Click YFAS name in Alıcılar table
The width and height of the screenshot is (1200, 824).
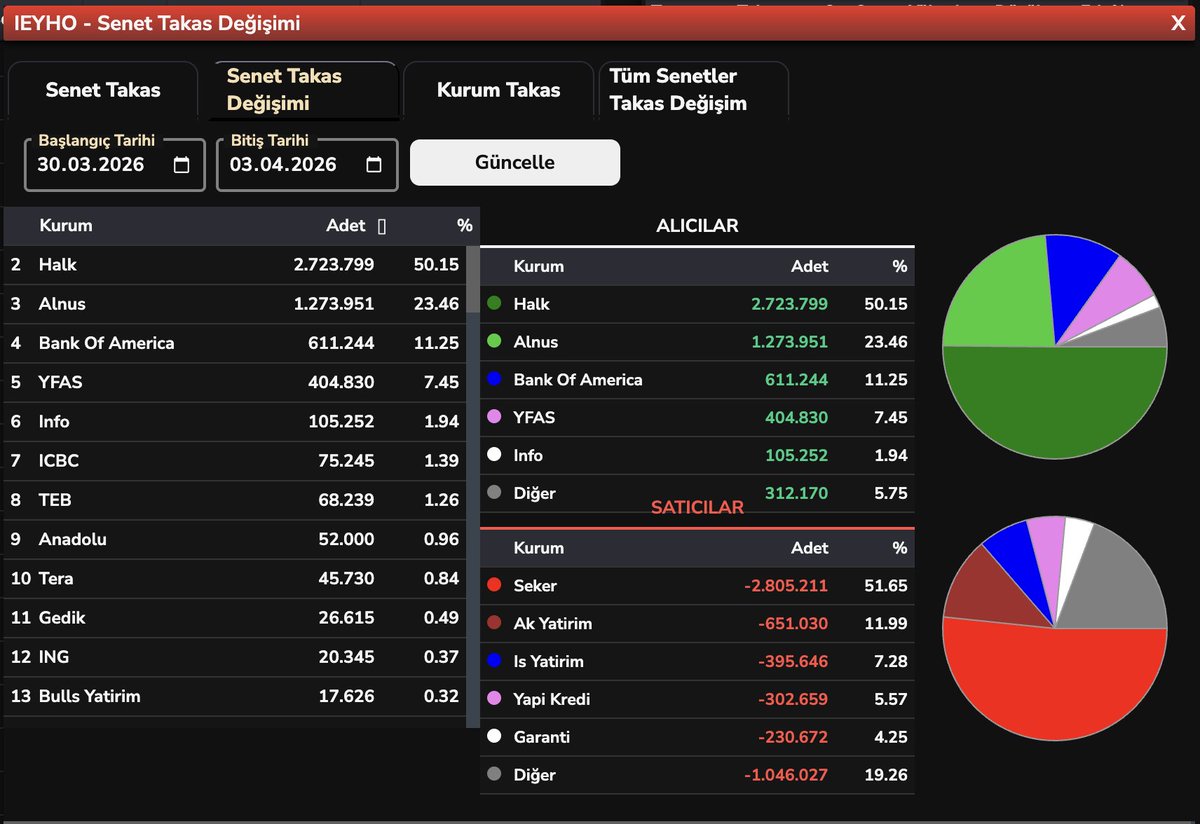[534, 418]
